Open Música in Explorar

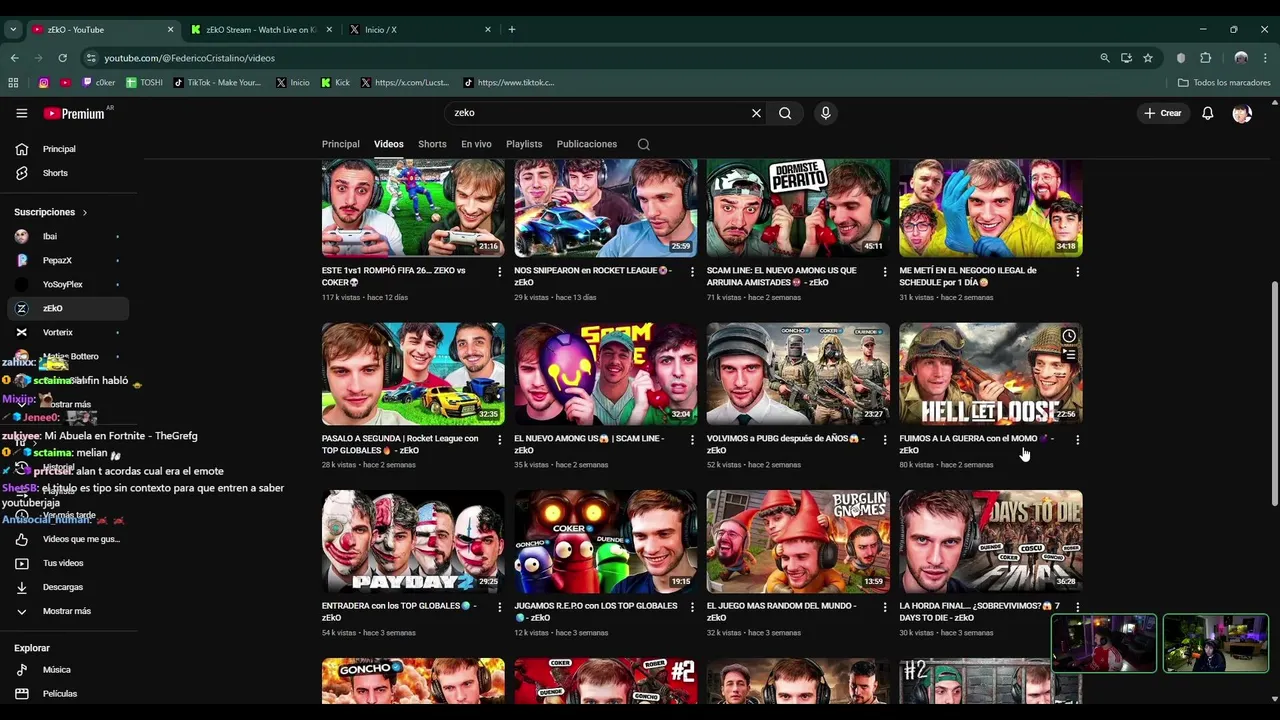[x=66, y=670]
